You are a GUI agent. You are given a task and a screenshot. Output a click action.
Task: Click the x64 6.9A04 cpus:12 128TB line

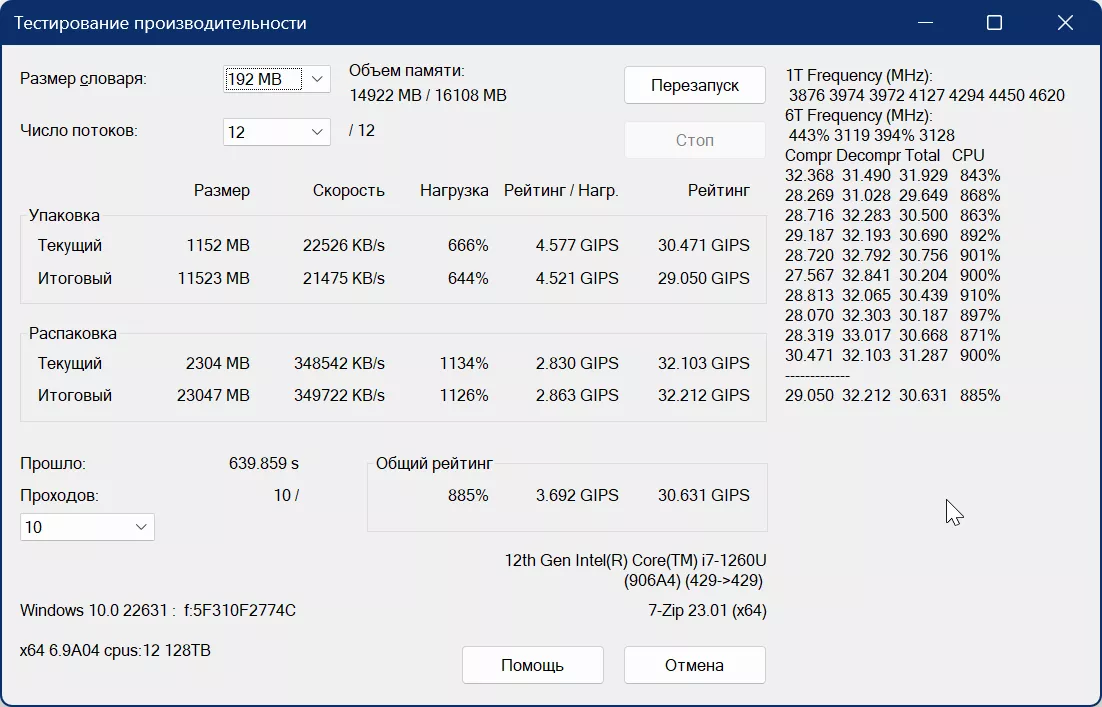click(115, 650)
